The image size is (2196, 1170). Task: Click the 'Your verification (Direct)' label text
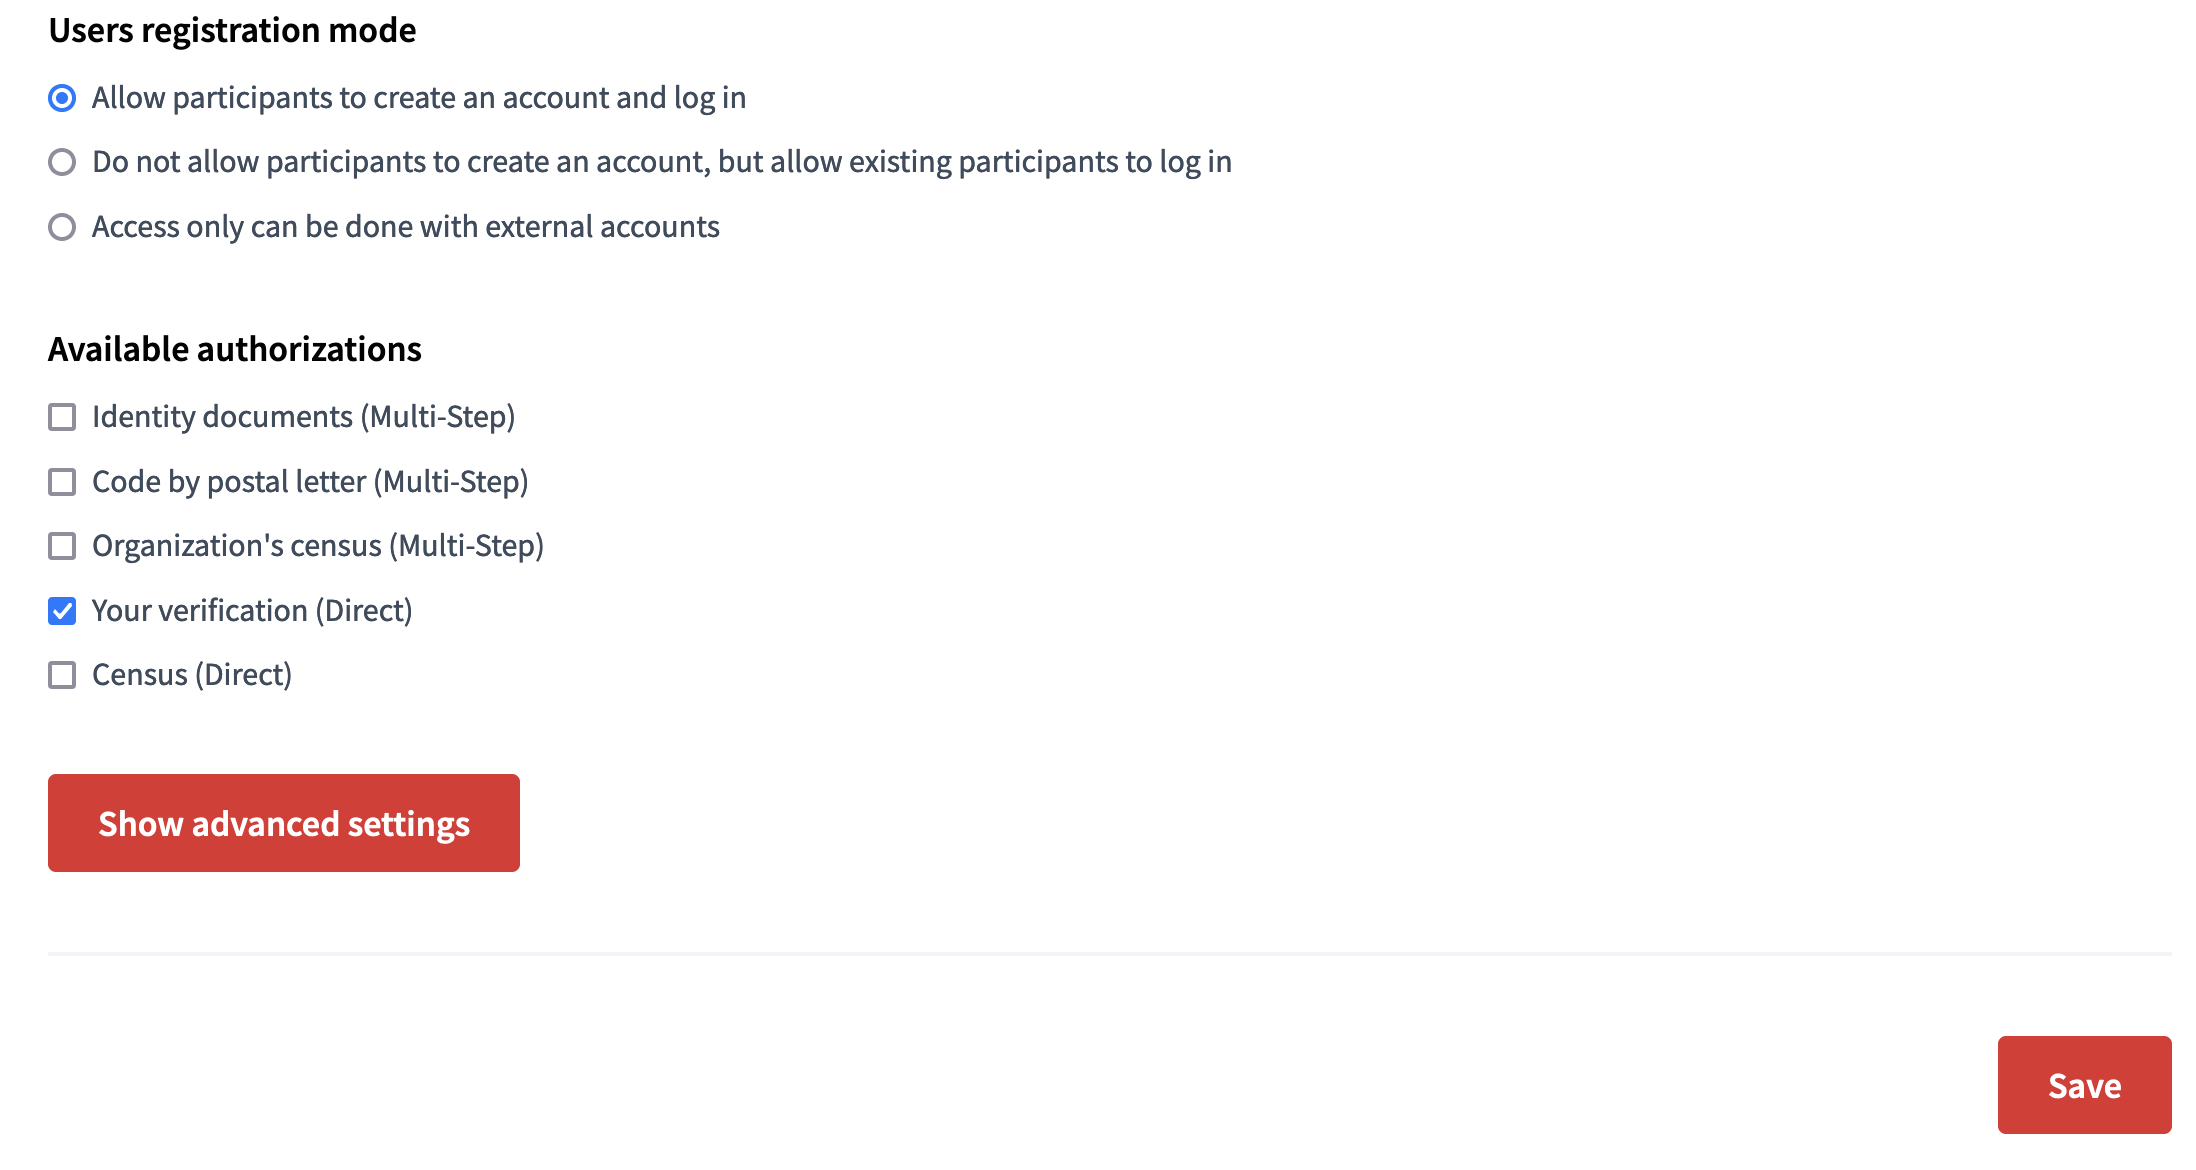(x=252, y=611)
